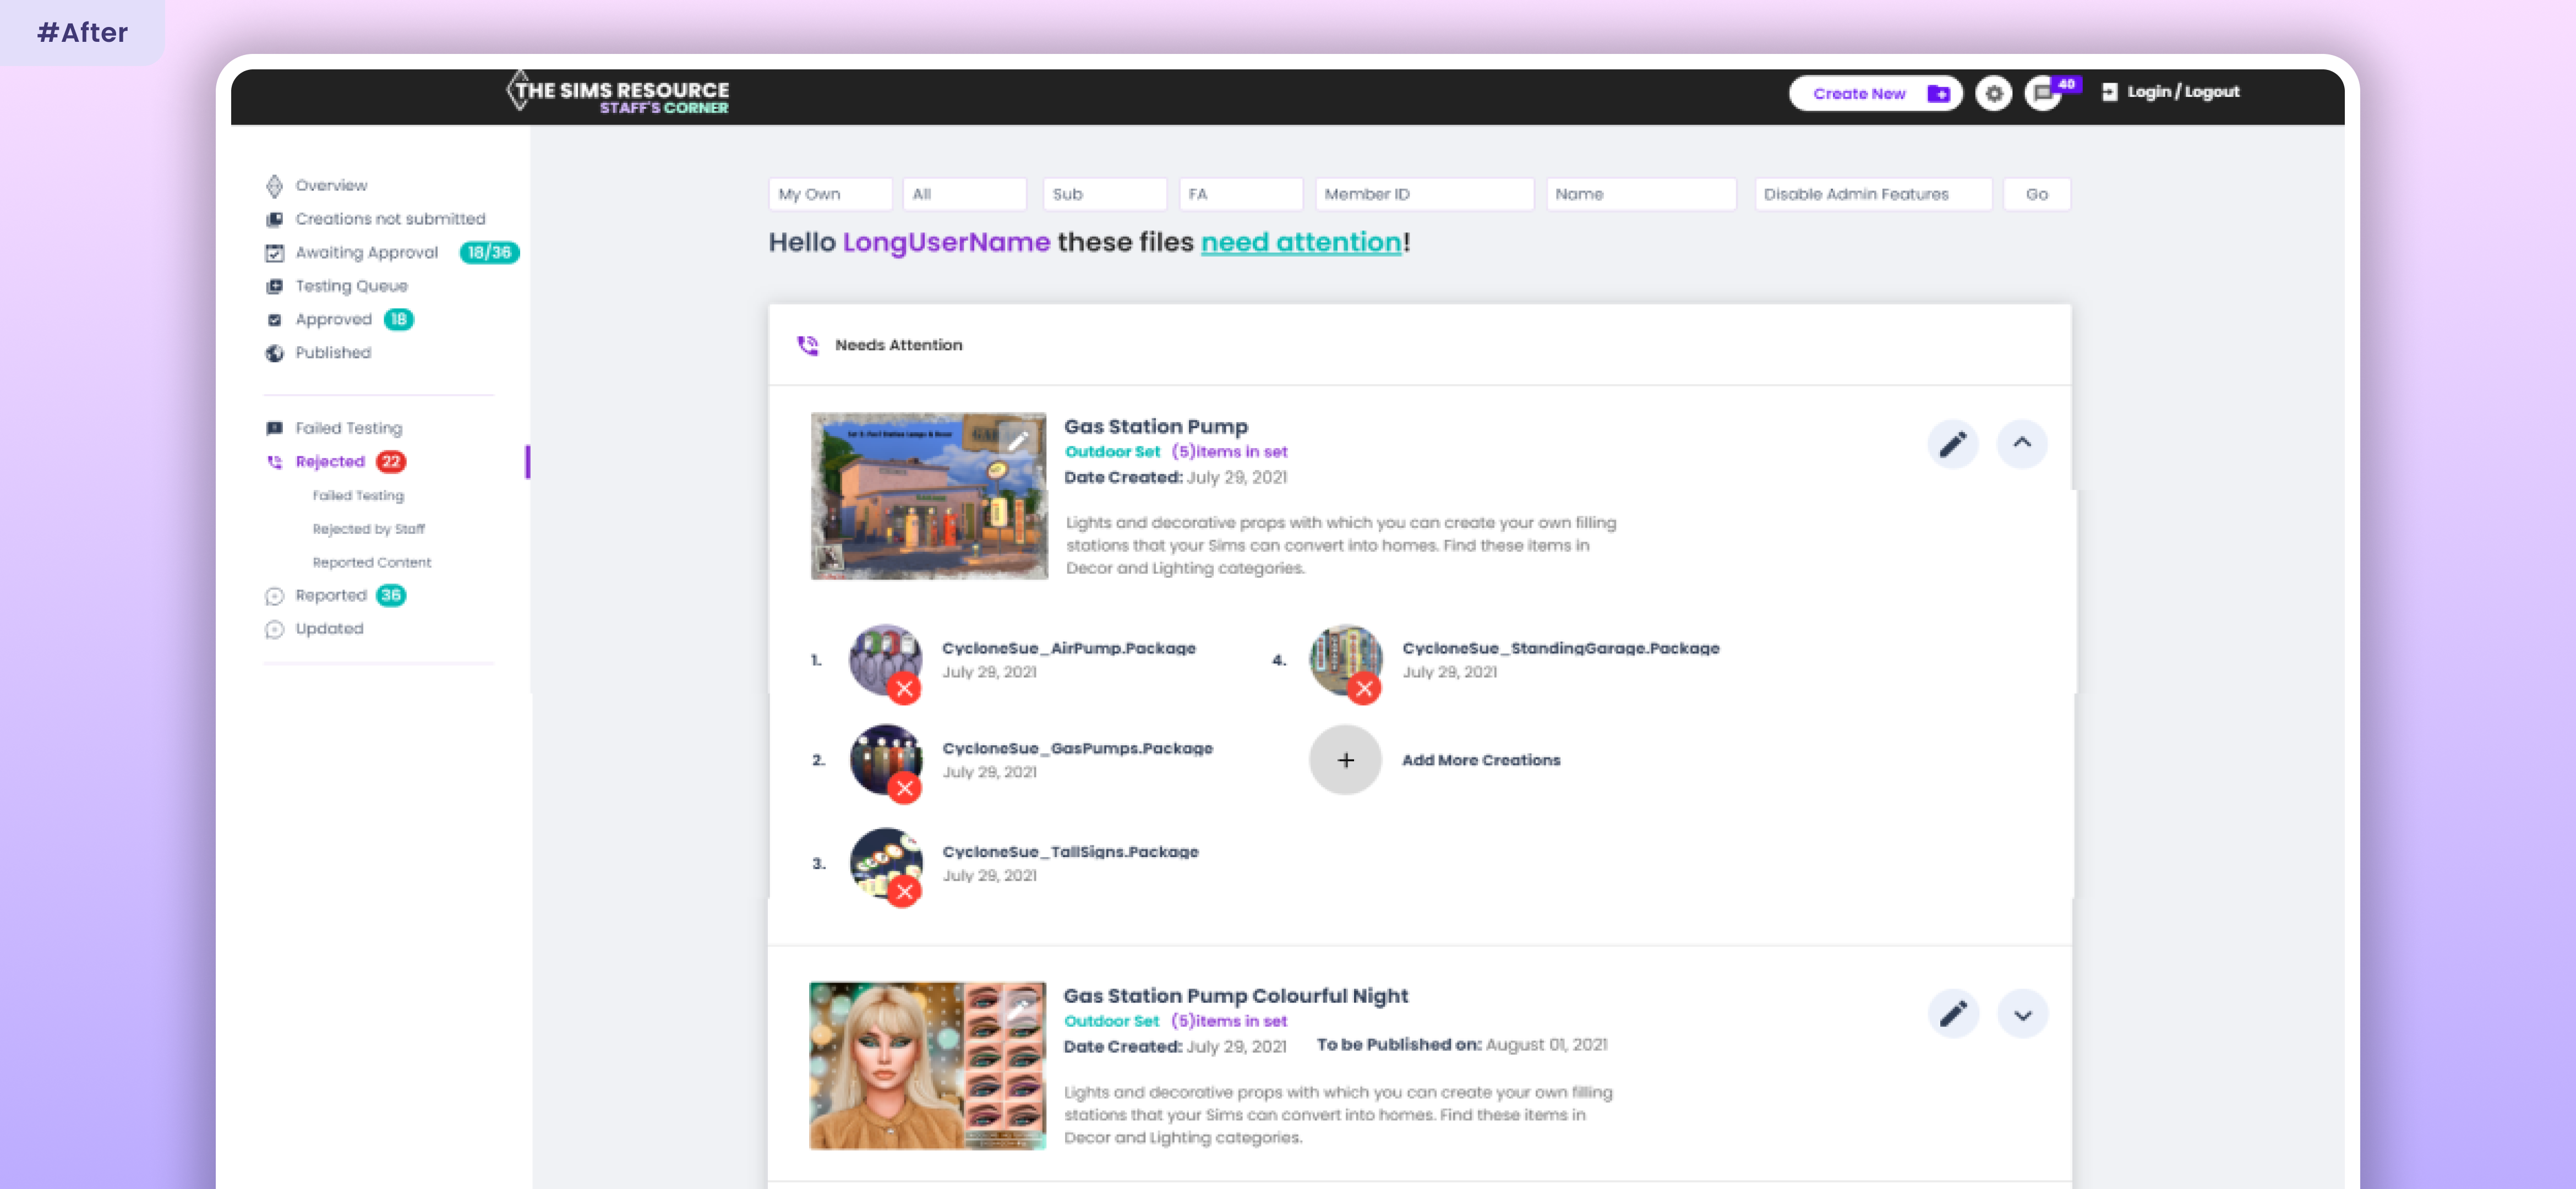The image size is (2576, 1189).
Task: Select Rejected by Staff submenu item
Action: point(368,529)
